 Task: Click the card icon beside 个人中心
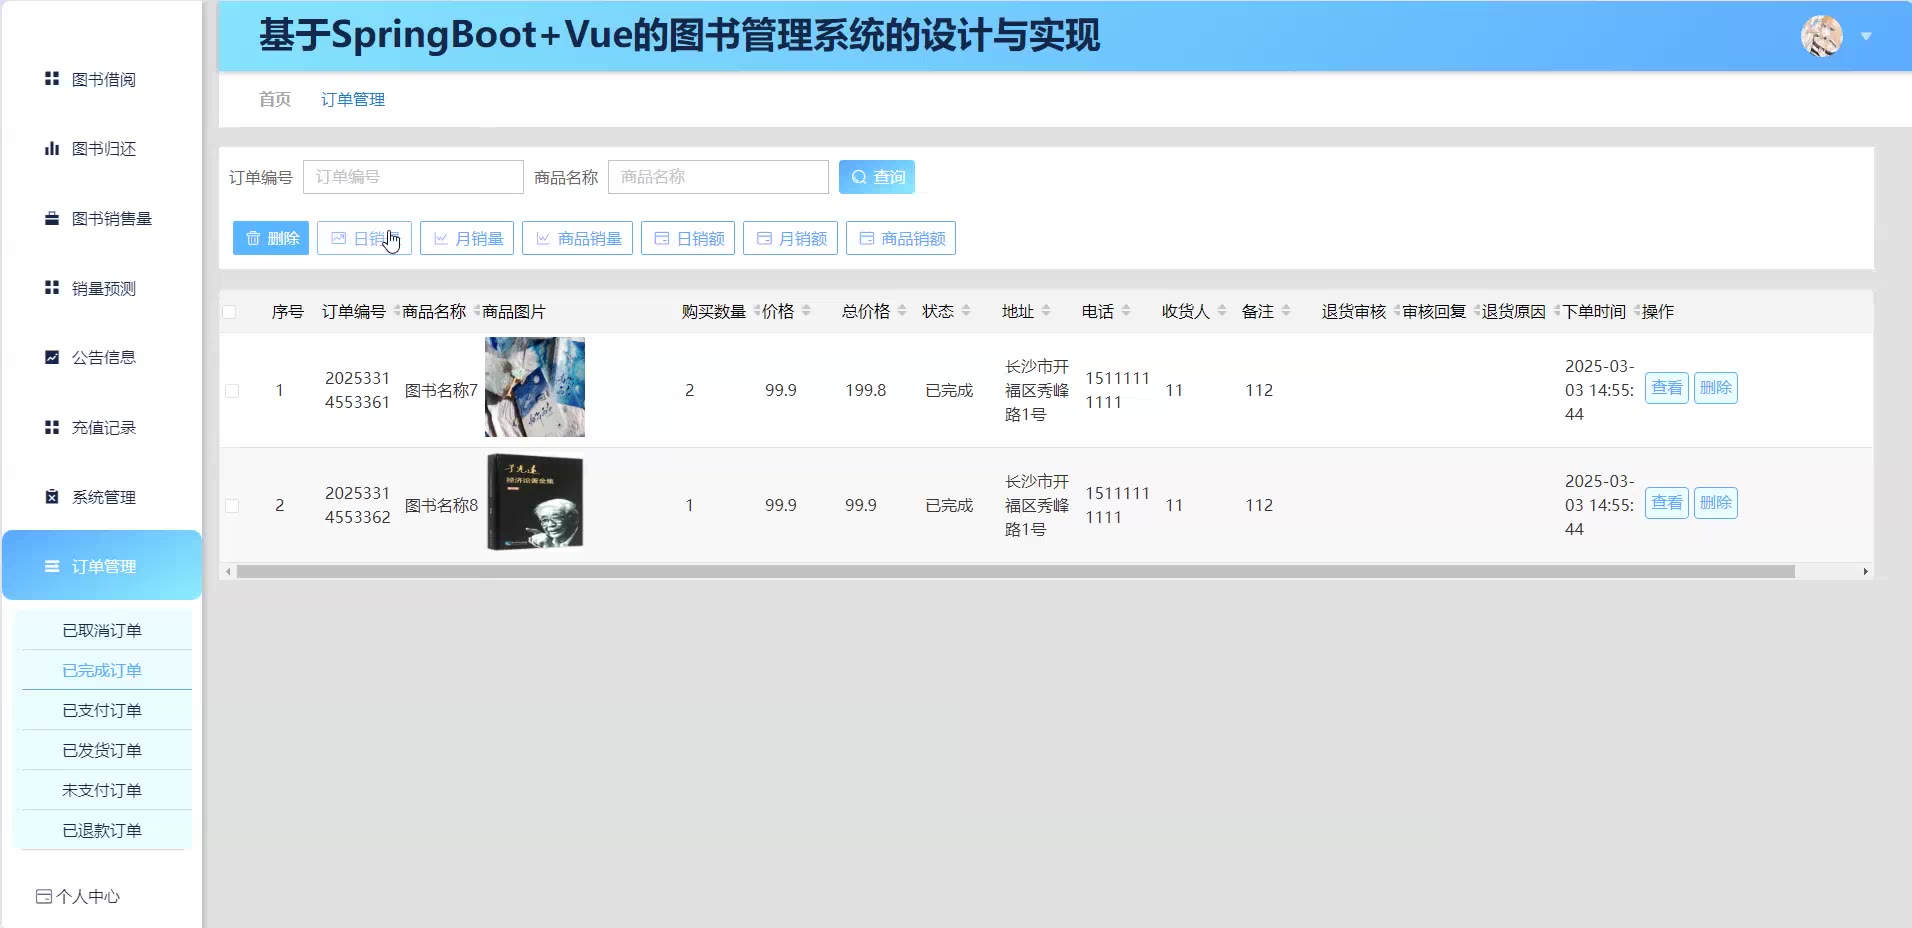click(44, 896)
